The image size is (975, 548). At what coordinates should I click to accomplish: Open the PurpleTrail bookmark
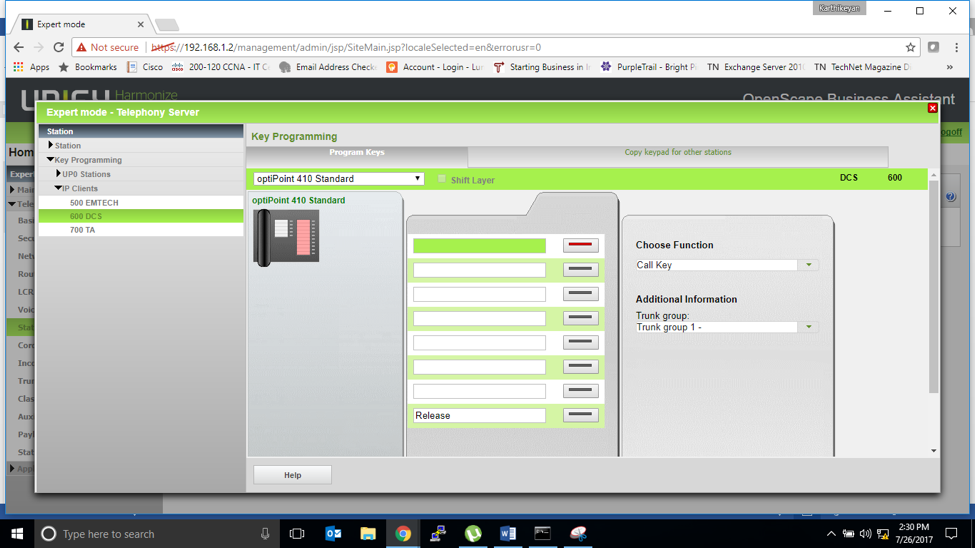click(649, 67)
